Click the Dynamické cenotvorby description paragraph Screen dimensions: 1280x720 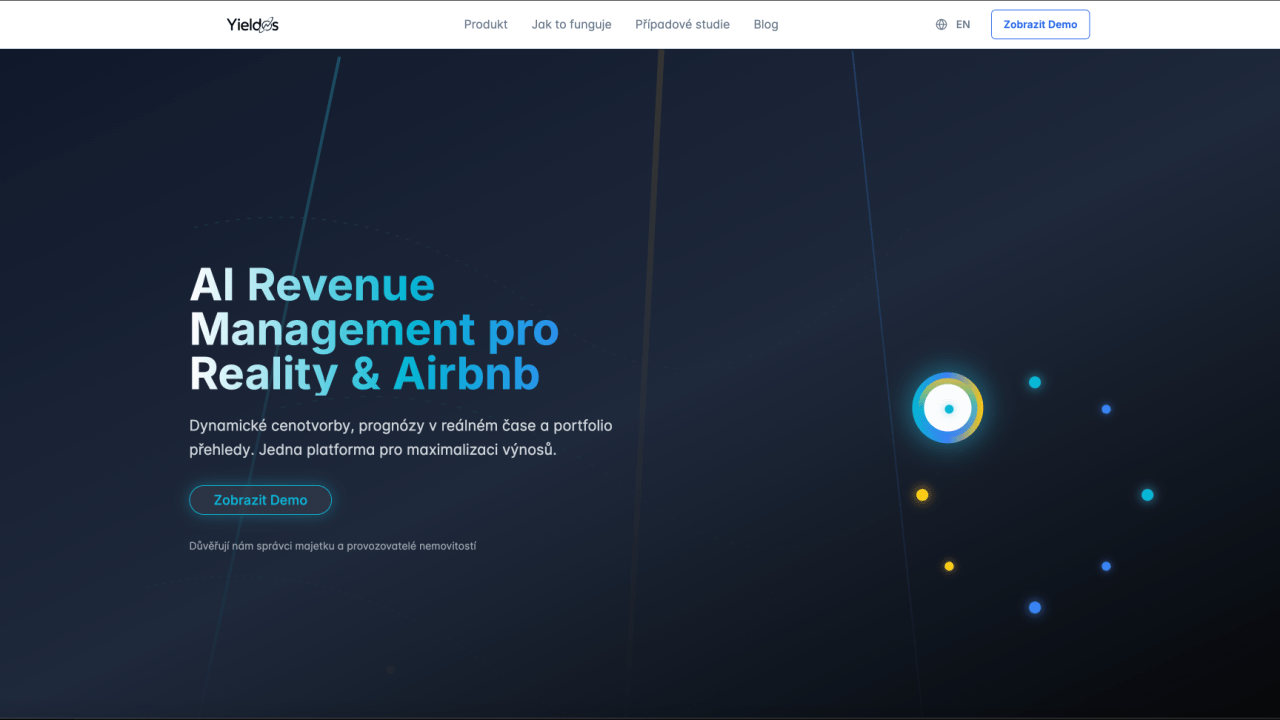click(x=401, y=438)
